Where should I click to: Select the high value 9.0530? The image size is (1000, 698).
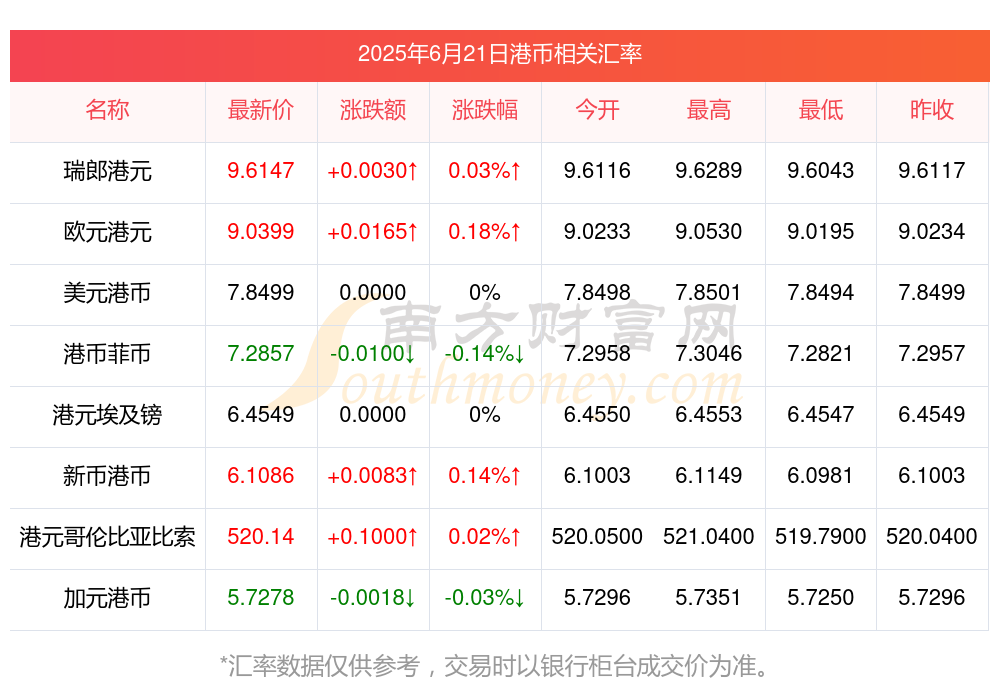tap(709, 232)
